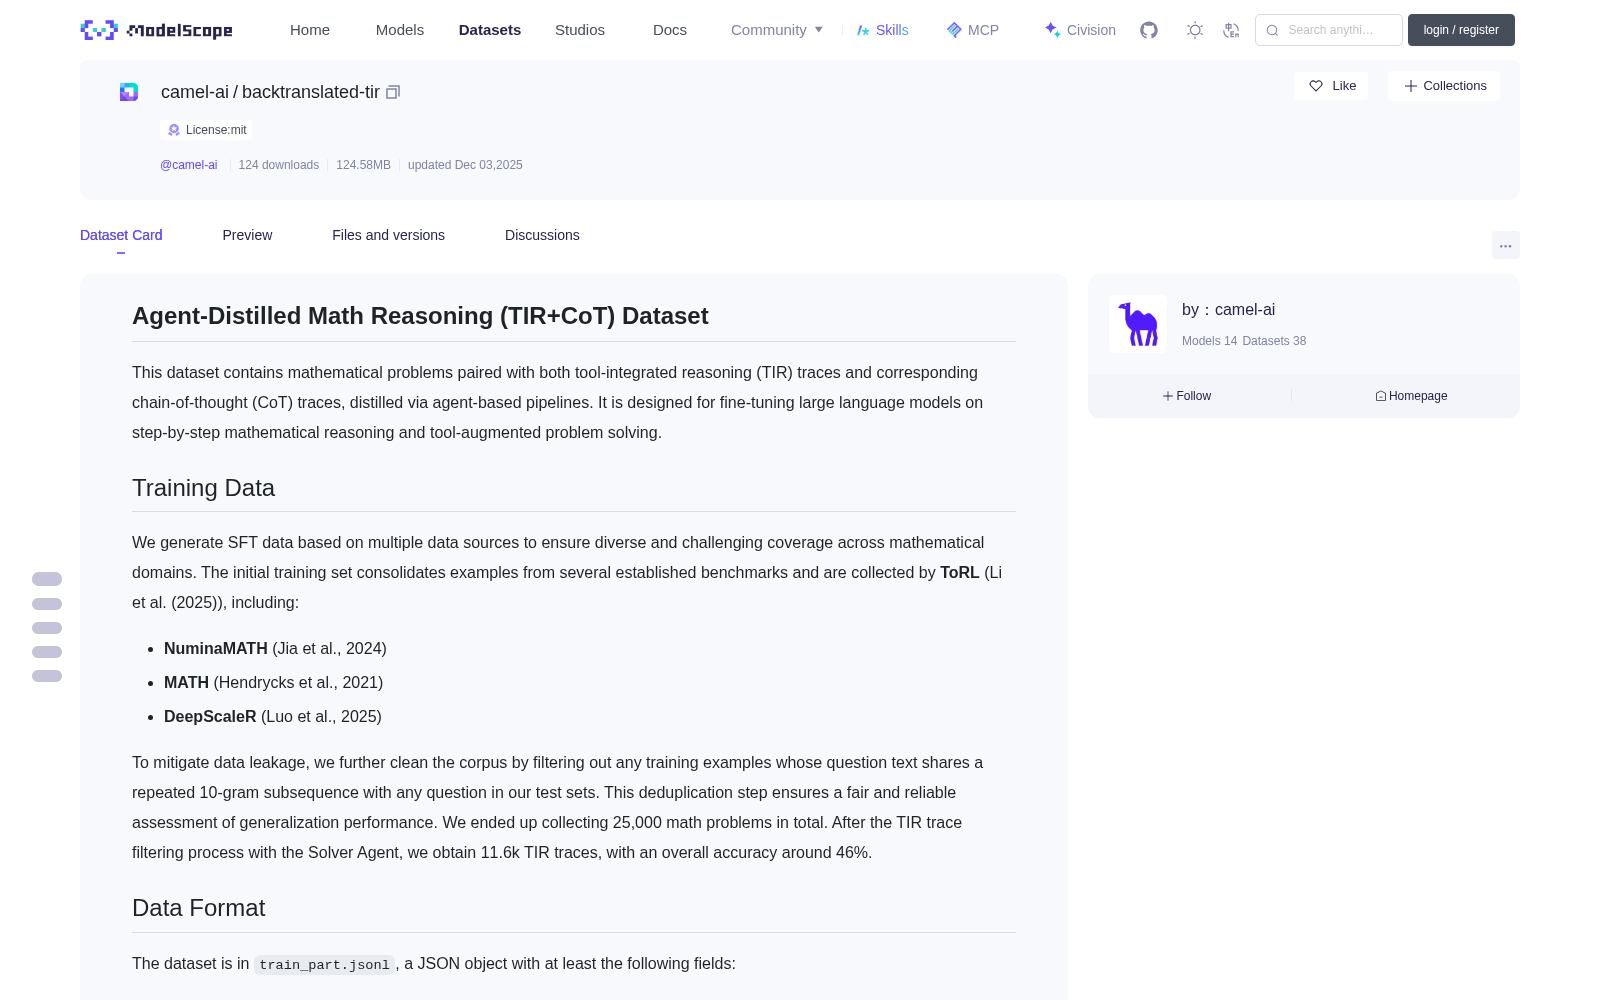Switch language with the translate icon
This screenshot has height=1000, width=1600.
pyautogui.click(x=1232, y=30)
